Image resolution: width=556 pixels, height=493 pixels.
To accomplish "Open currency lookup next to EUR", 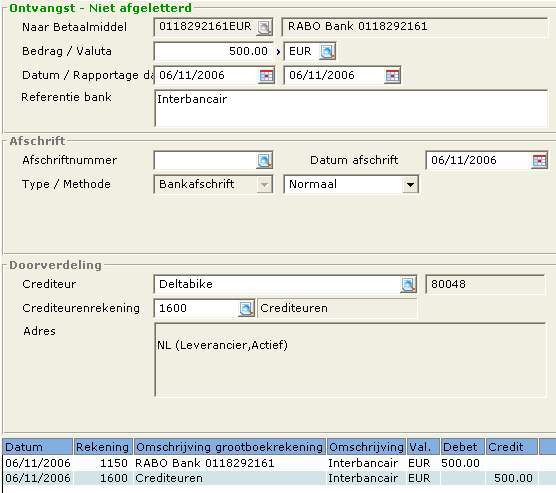I will point(327,51).
